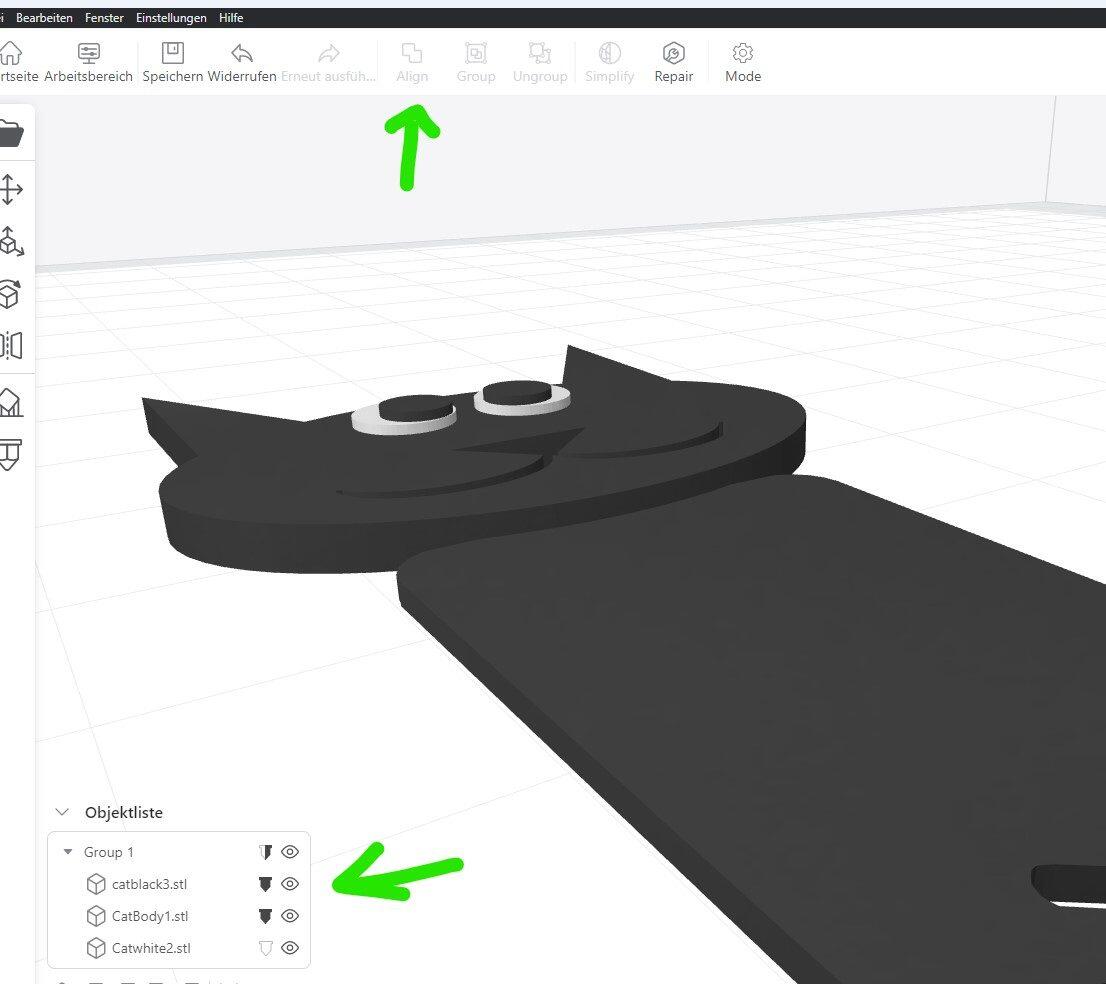
Task: Open the folder icon in left sidebar
Action: click(x=10, y=133)
